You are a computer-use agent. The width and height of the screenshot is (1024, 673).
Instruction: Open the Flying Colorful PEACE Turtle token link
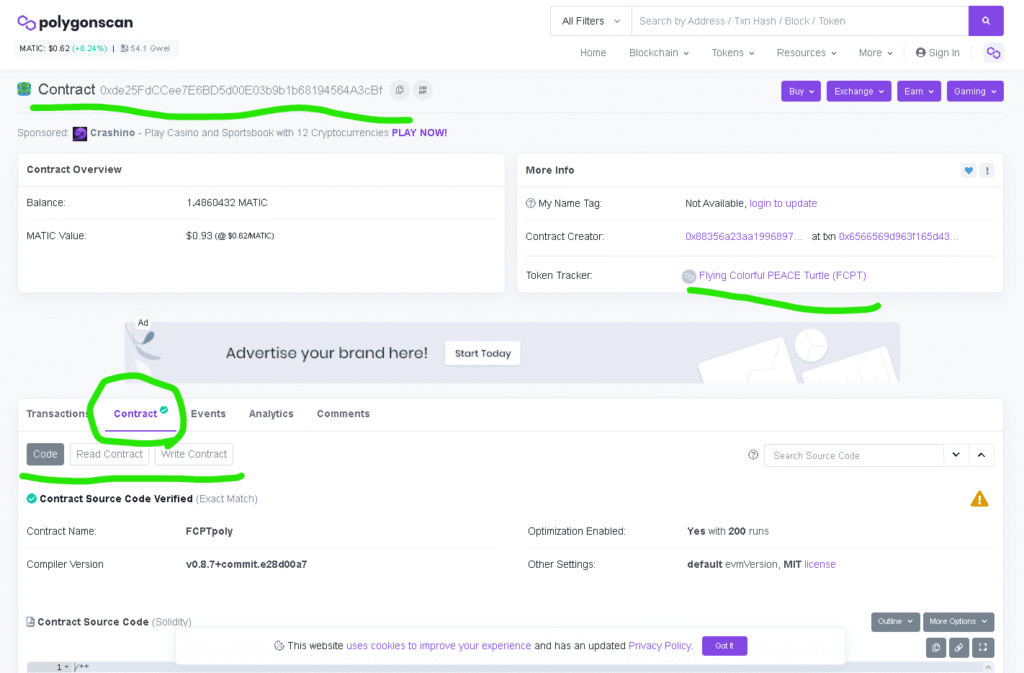tap(782, 275)
